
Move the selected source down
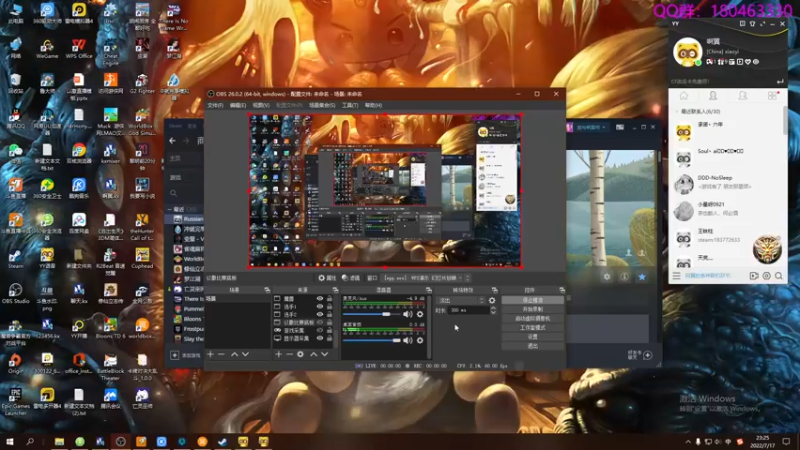click(324, 354)
